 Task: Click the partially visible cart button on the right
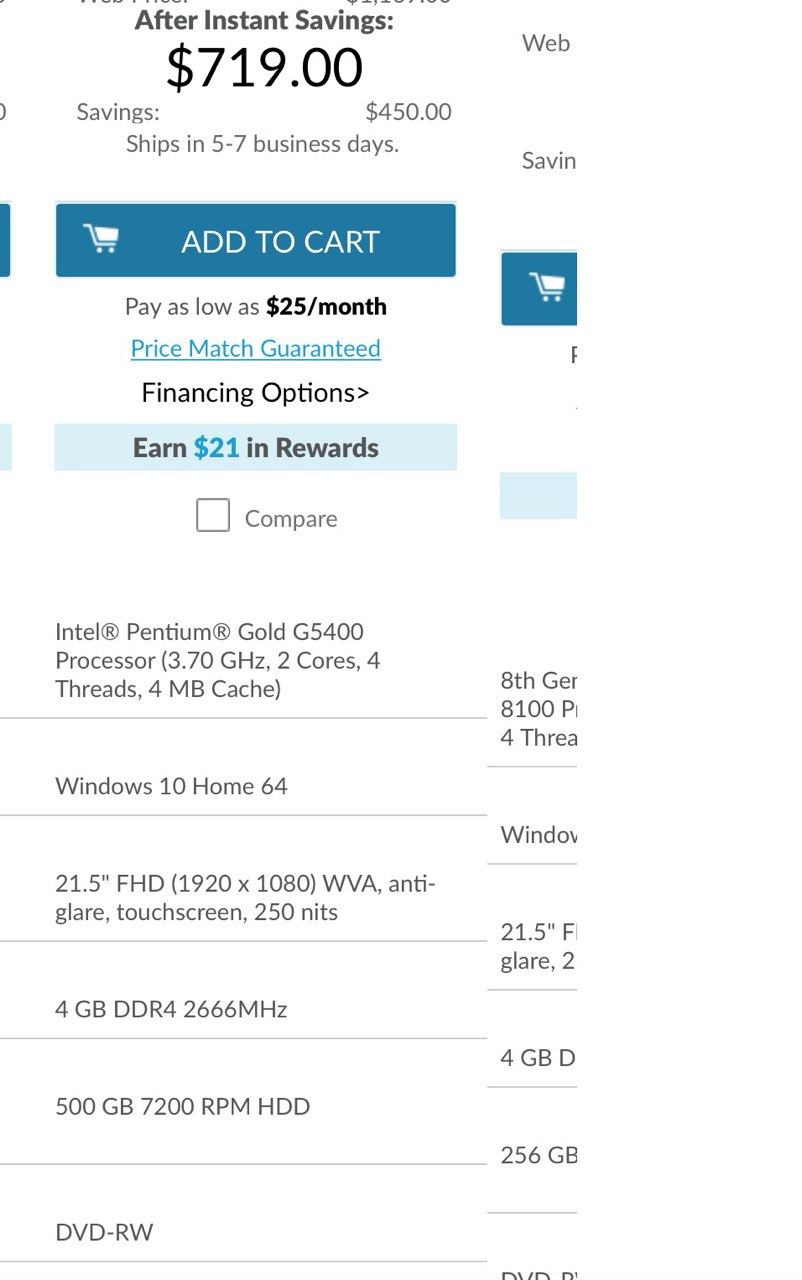pos(539,288)
